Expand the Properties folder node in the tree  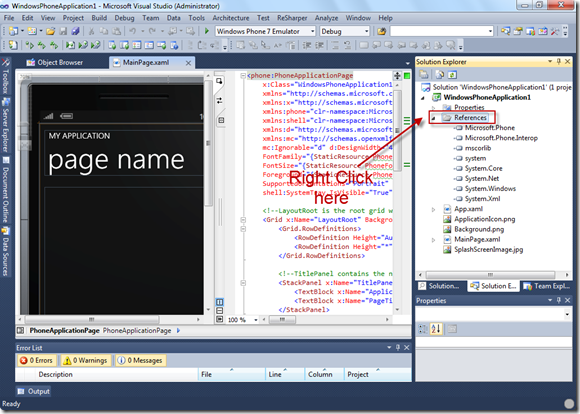[x=434, y=108]
